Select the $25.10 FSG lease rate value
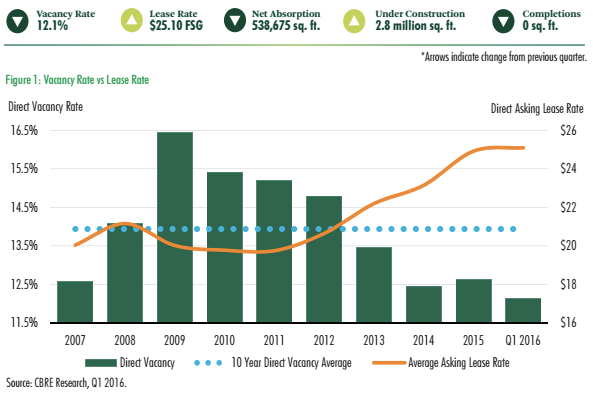This screenshot has width=593, height=396. point(176,26)
